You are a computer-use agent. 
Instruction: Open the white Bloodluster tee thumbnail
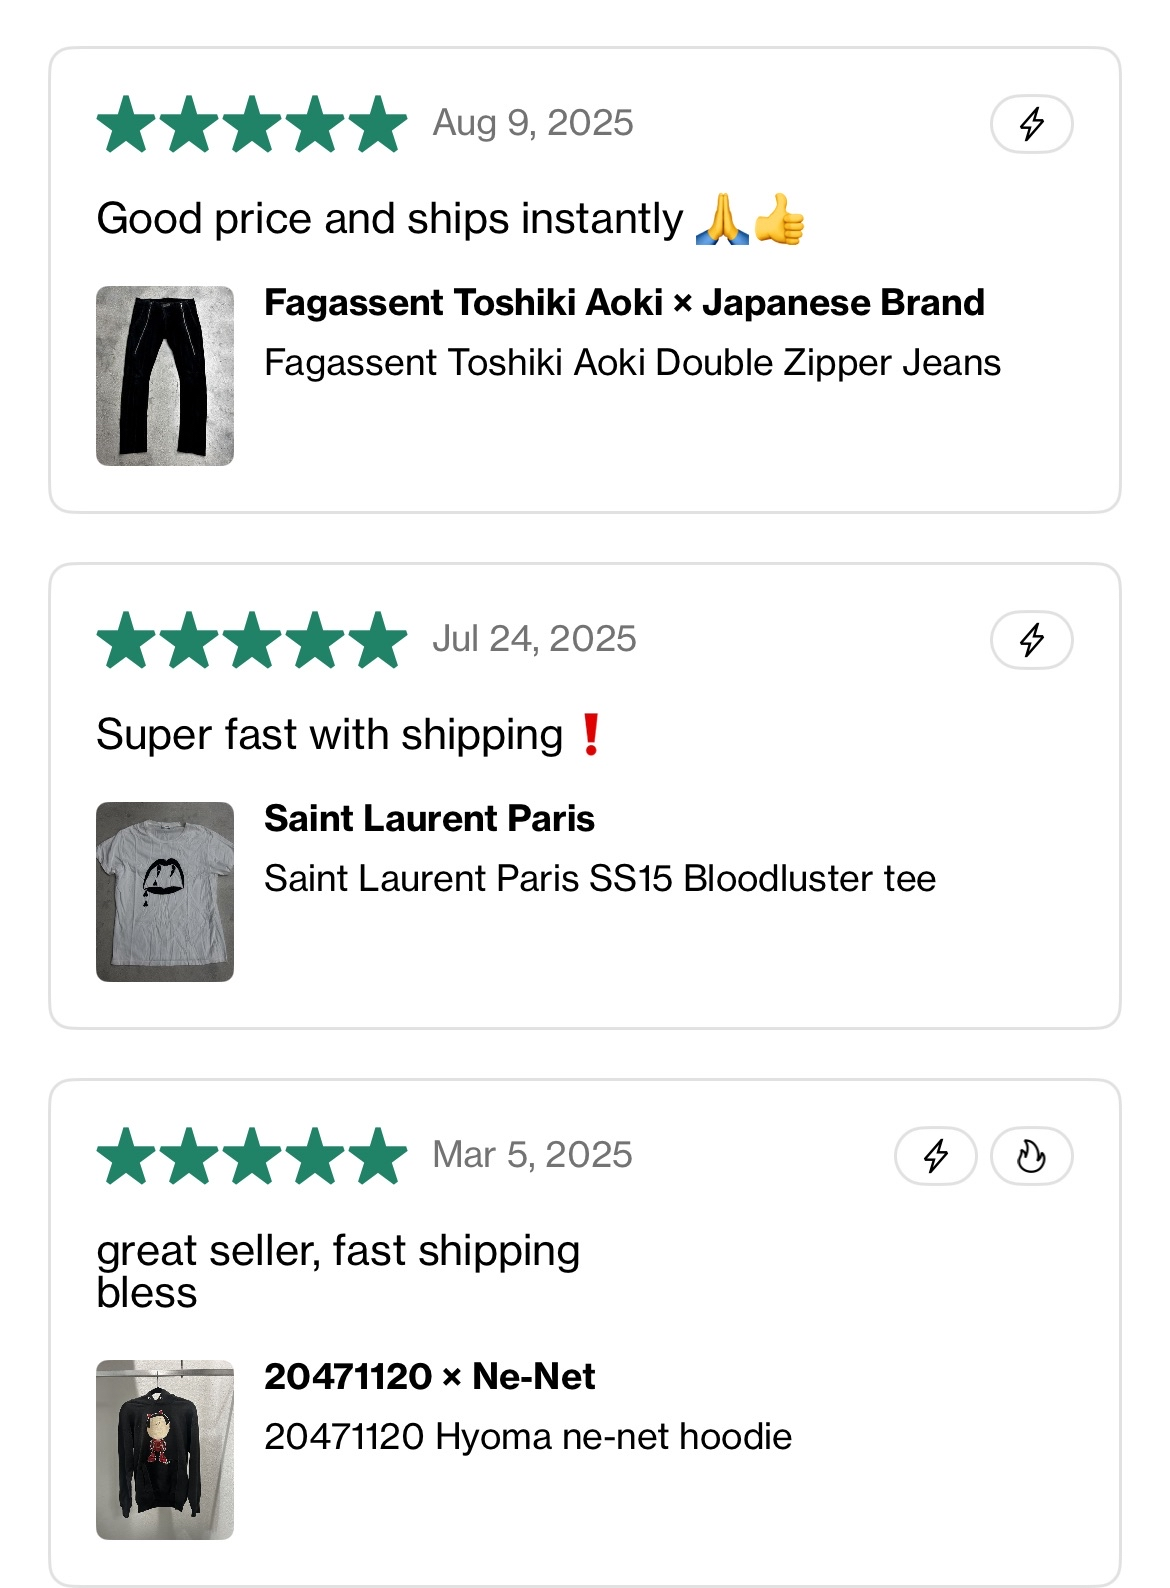pyautogui.click(x=165, y=892)
